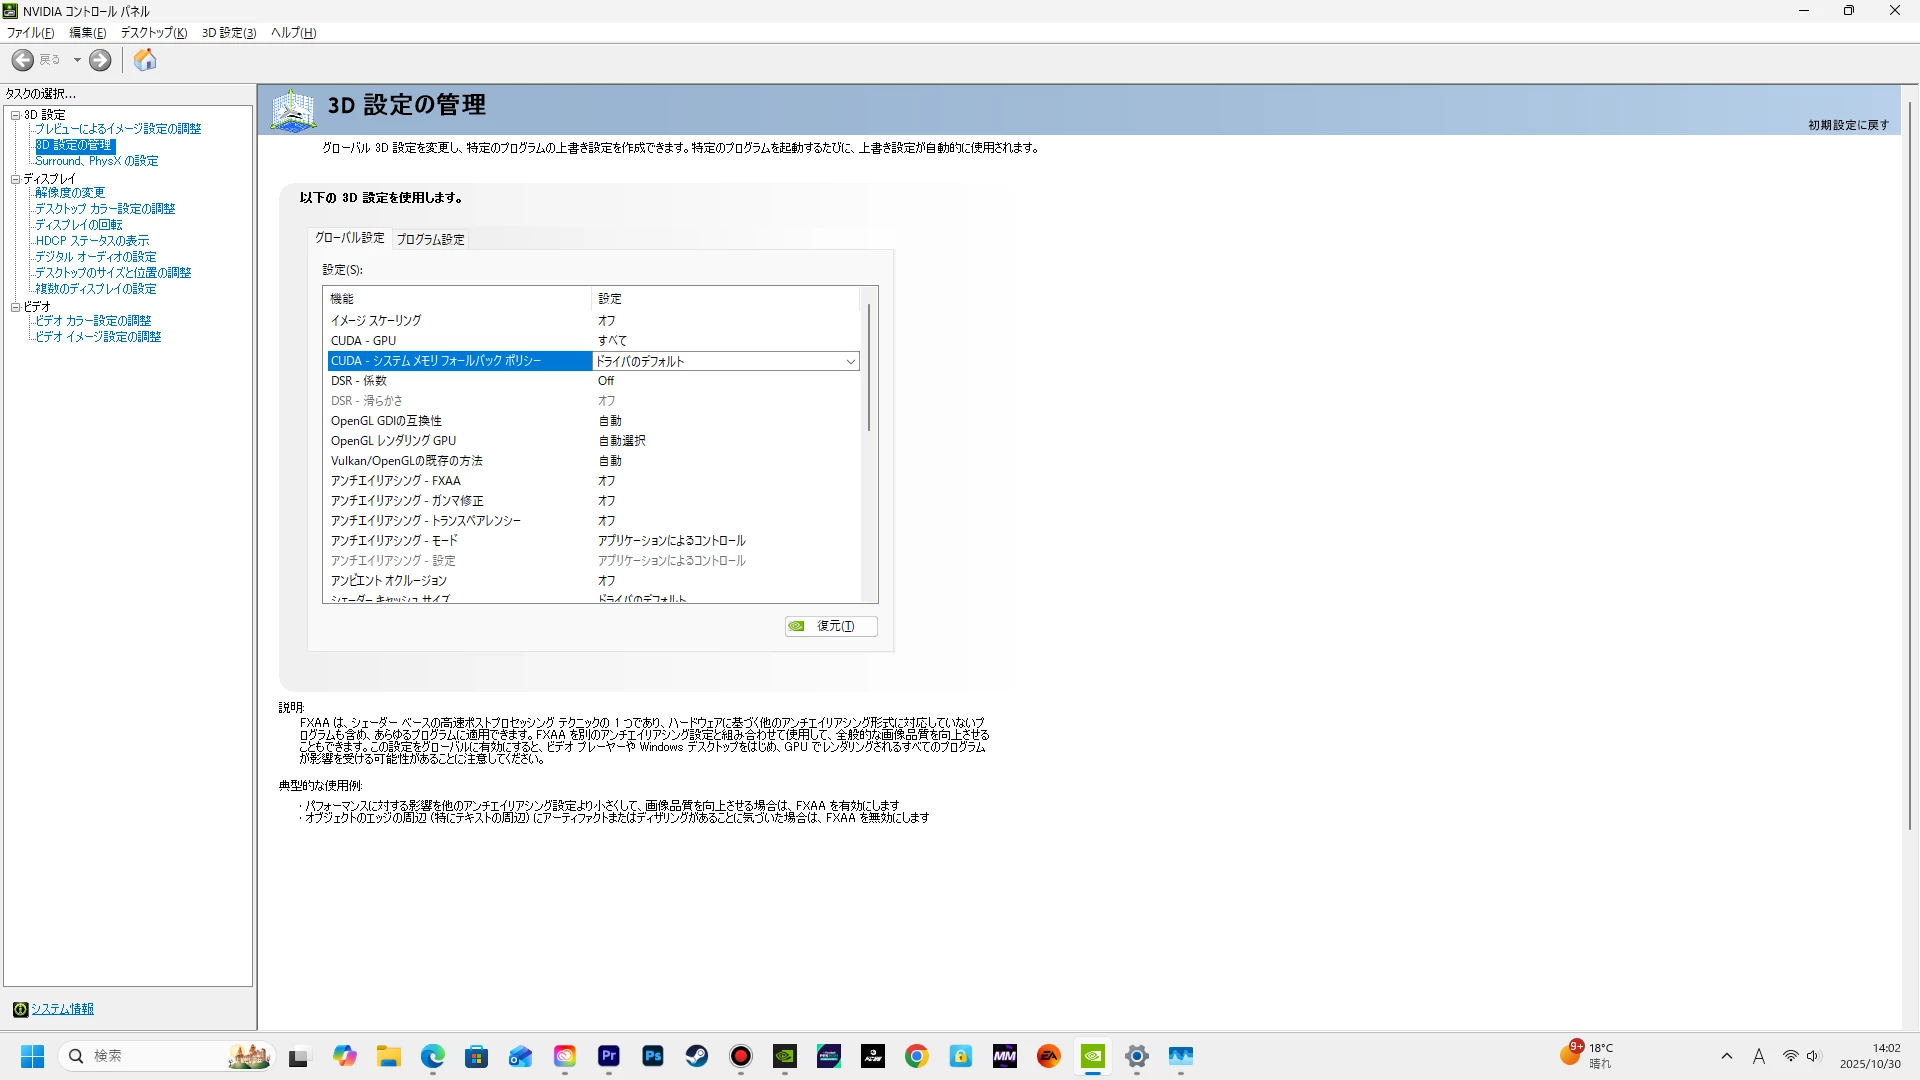The height and width of the screenshot is (1080, 1920).
Task: Switch to プログラム設定 tab
Action: tap(430, 239)
